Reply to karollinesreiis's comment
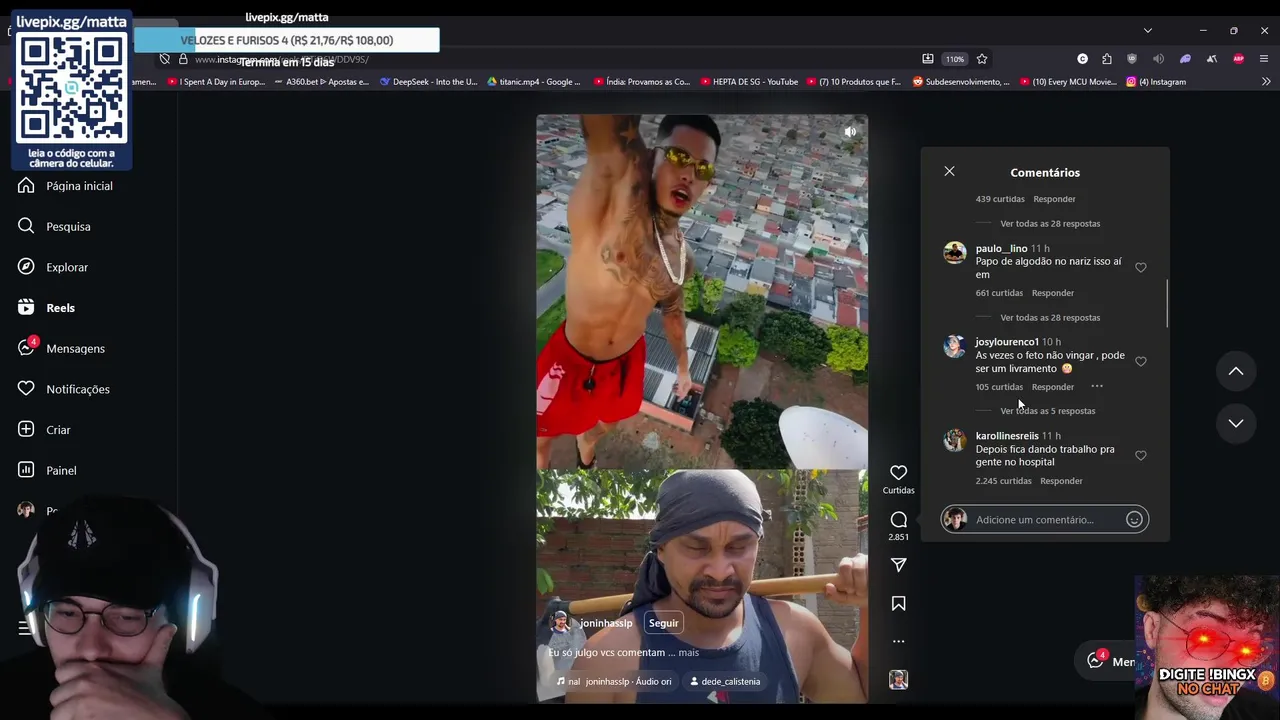This screenshot has width=1280, height=720. [1061, 481]
